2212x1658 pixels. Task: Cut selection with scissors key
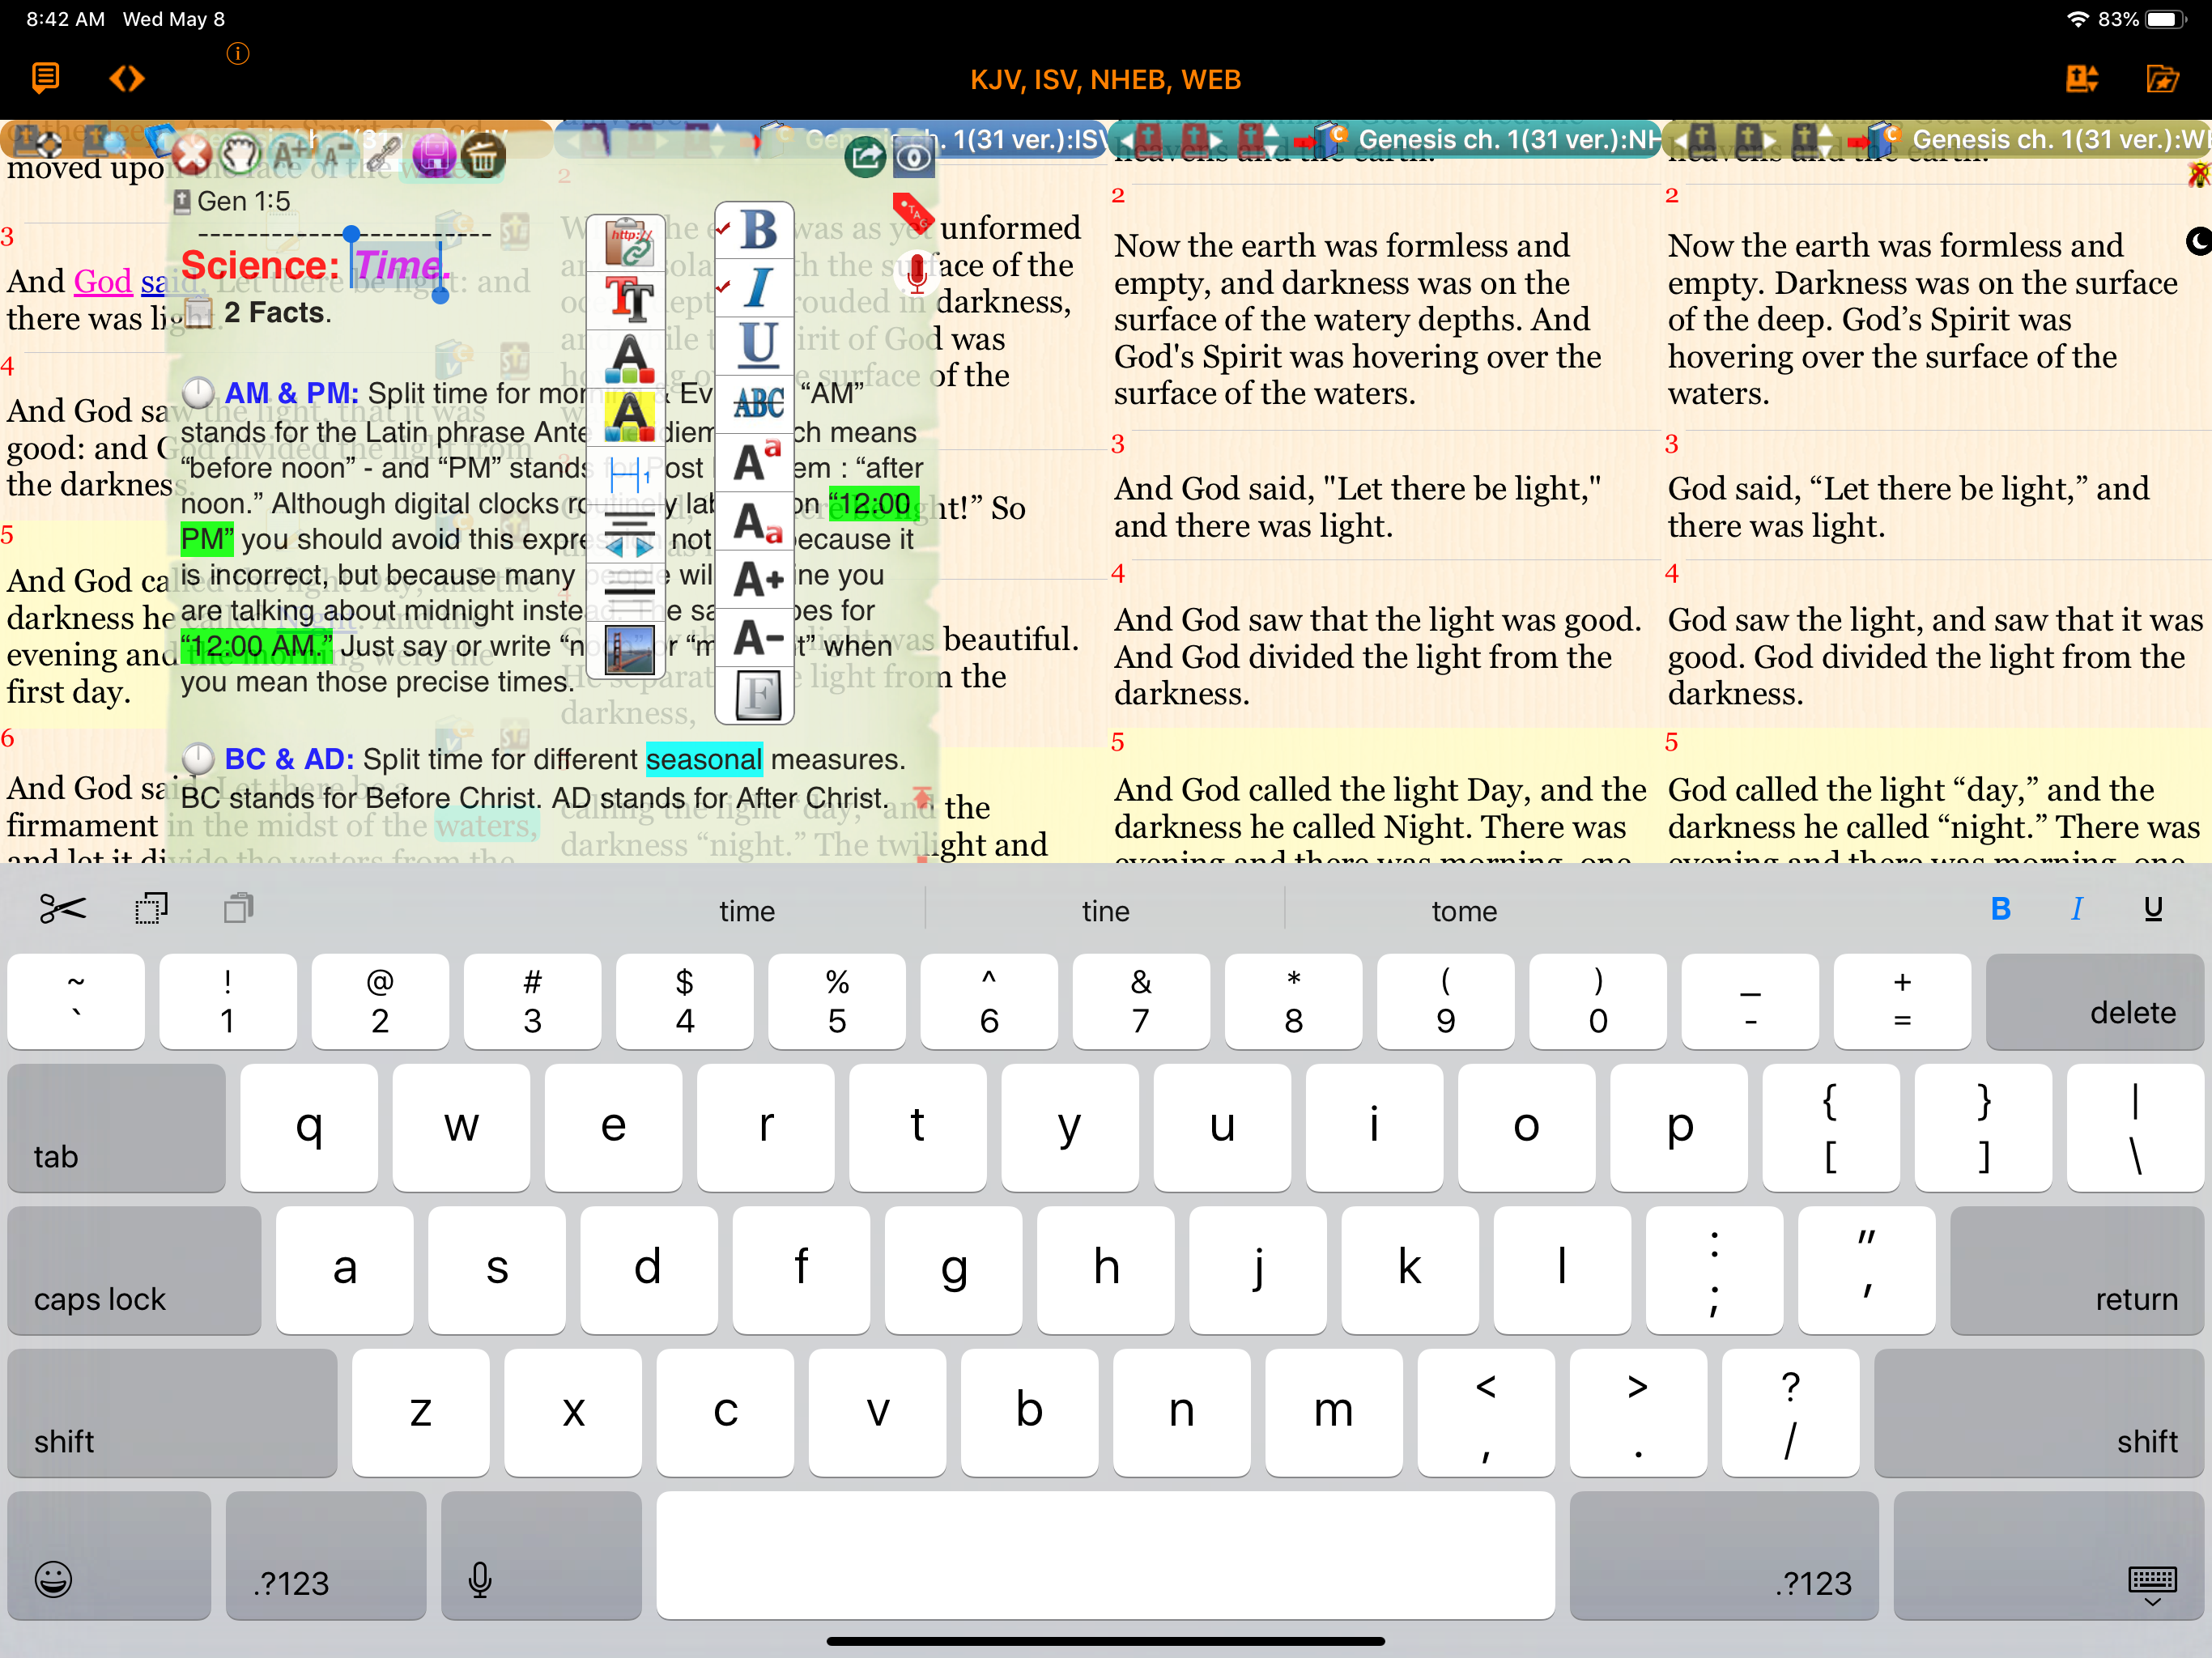click(62, 908)
